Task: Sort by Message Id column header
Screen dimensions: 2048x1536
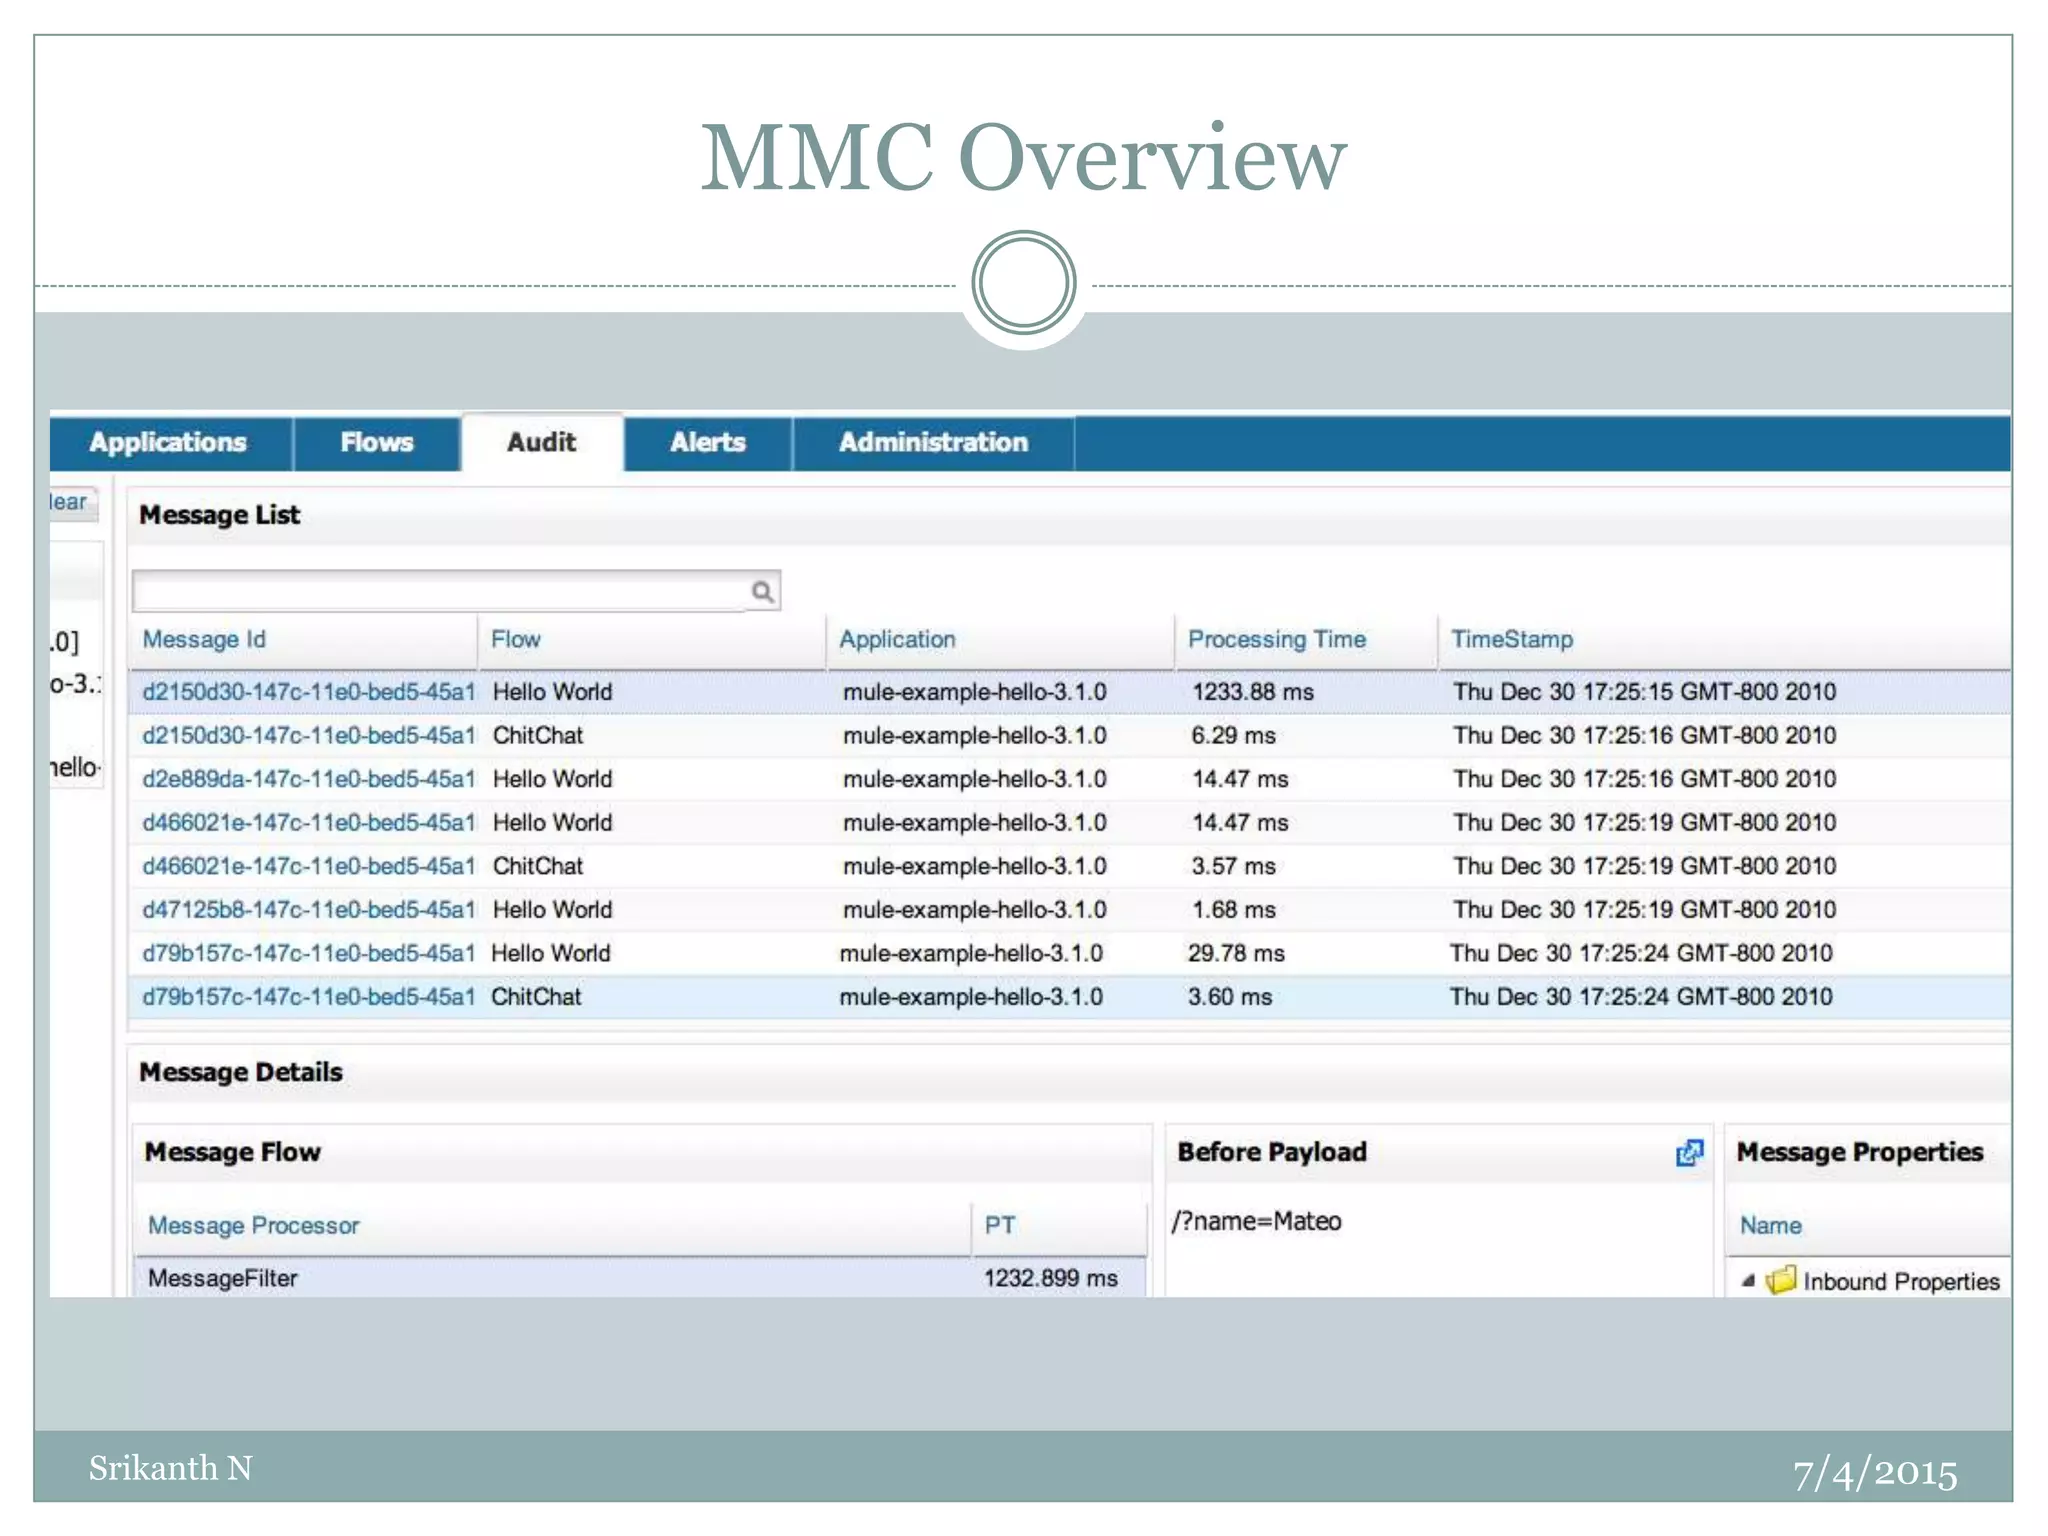Action: pos(204,640)
